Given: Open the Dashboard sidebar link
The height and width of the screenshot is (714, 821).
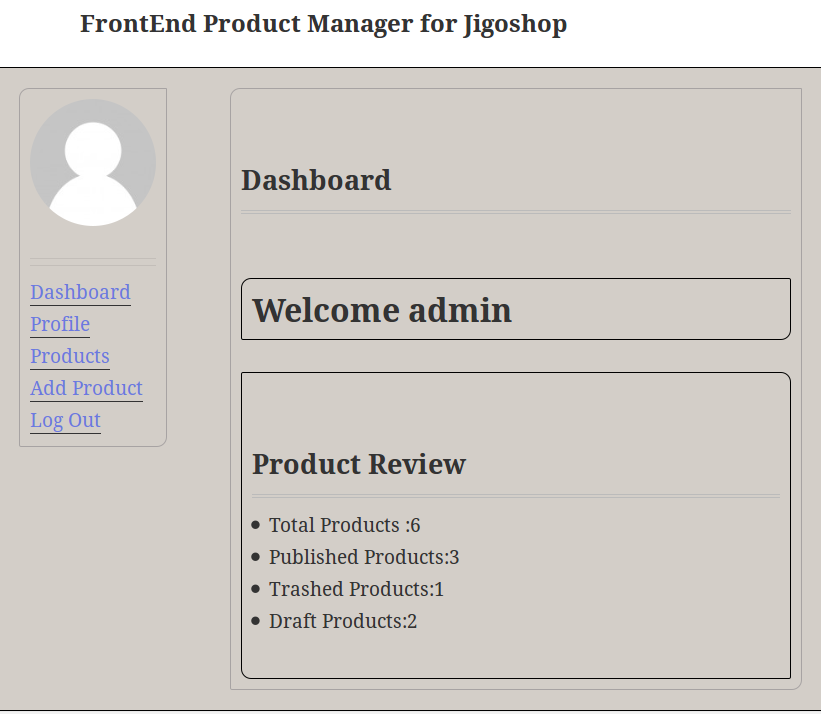Looking at the screenshot, I should [x=80, y=292].
